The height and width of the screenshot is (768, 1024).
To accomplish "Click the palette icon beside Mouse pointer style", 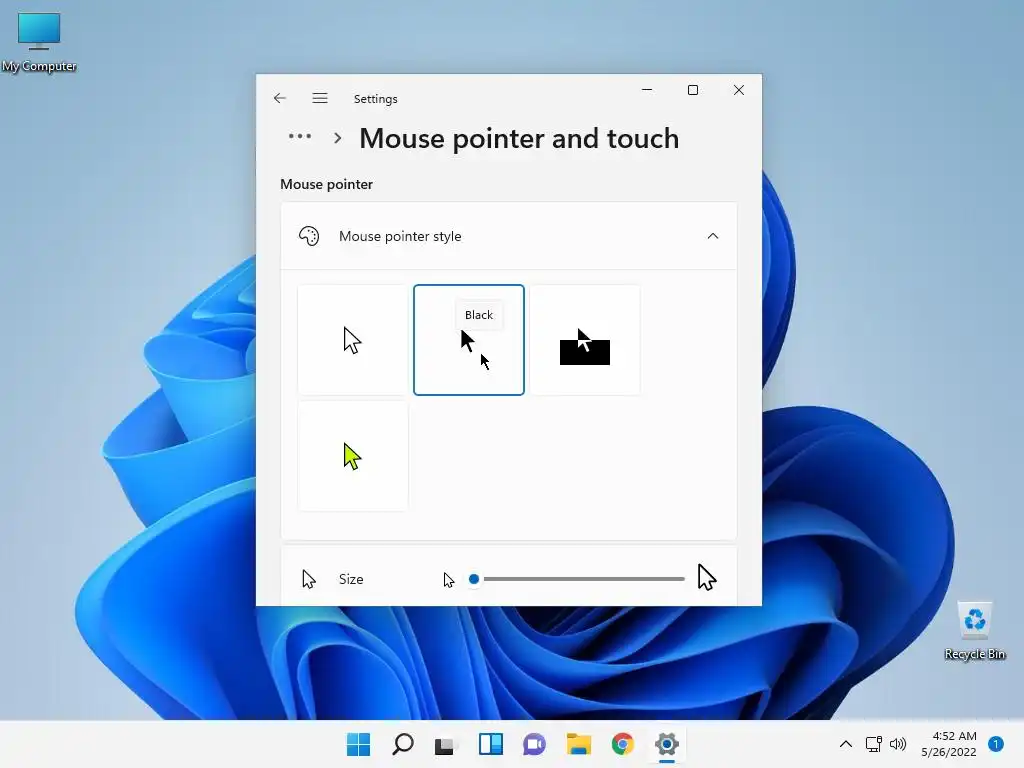I will (309, 236).
